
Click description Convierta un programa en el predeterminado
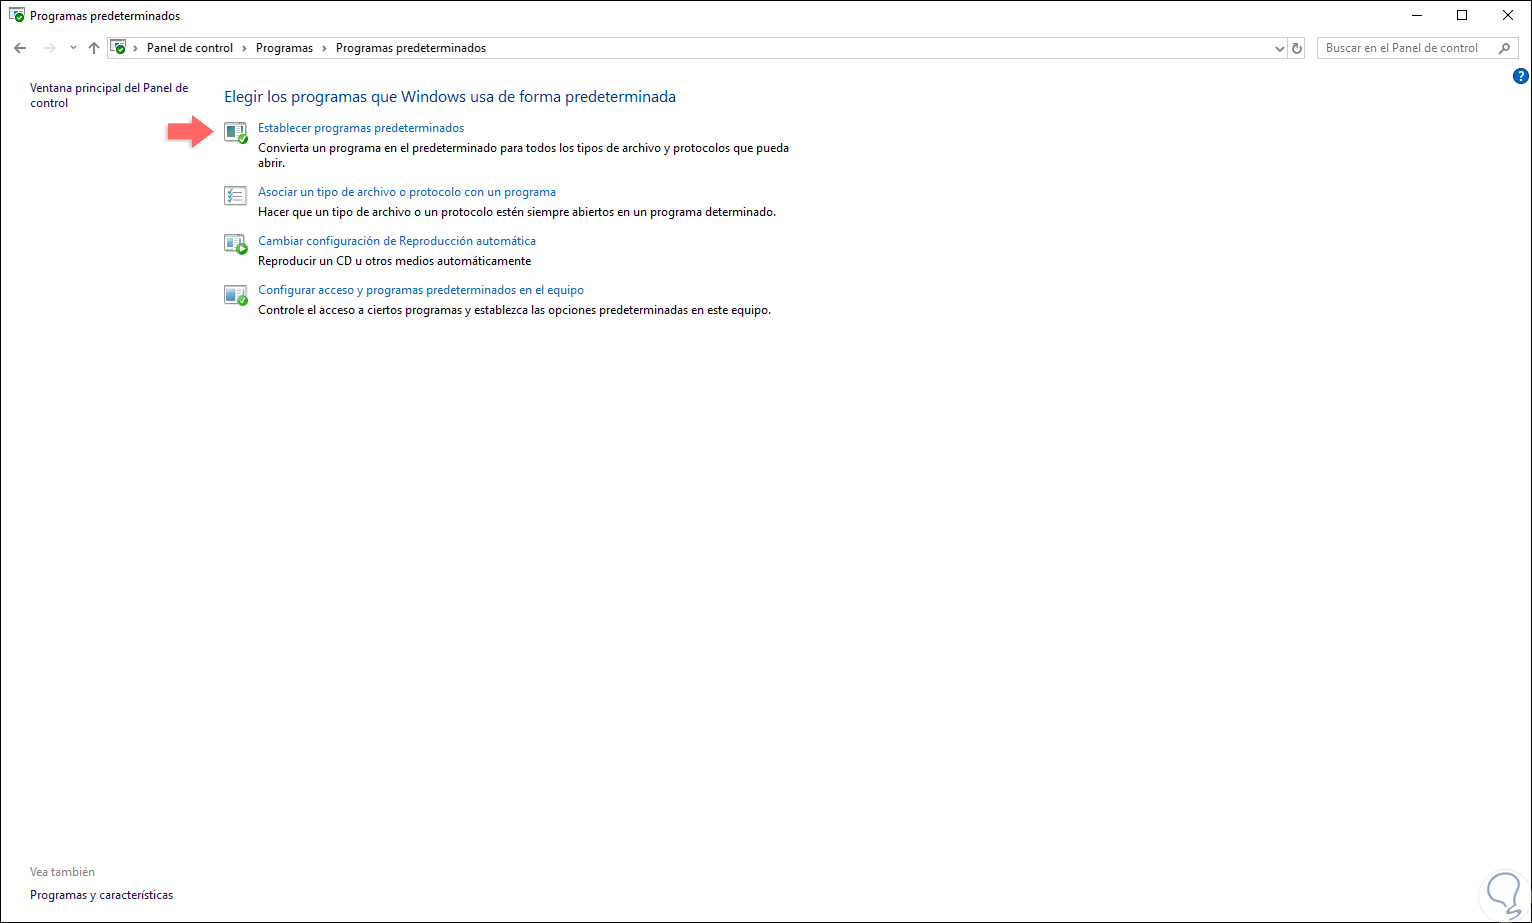point(524,155)
